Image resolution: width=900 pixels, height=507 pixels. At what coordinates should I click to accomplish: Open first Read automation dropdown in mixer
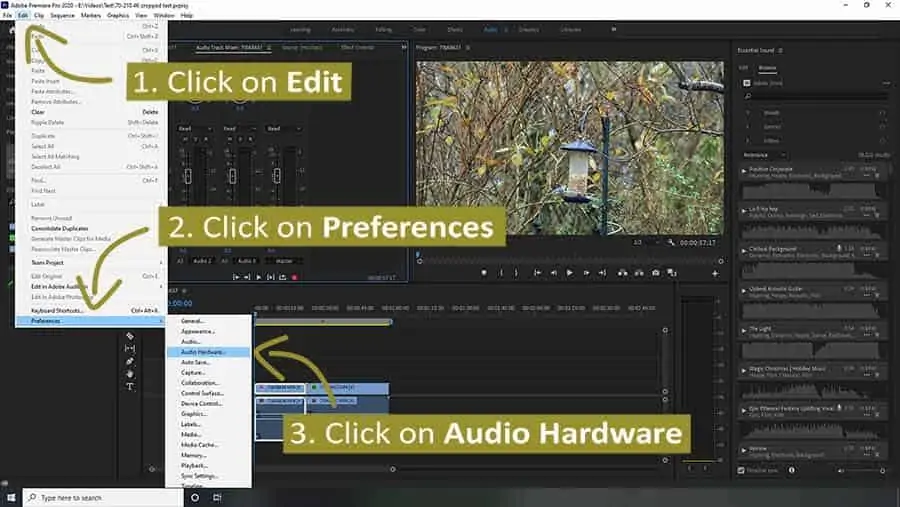(x=195, y=129)
